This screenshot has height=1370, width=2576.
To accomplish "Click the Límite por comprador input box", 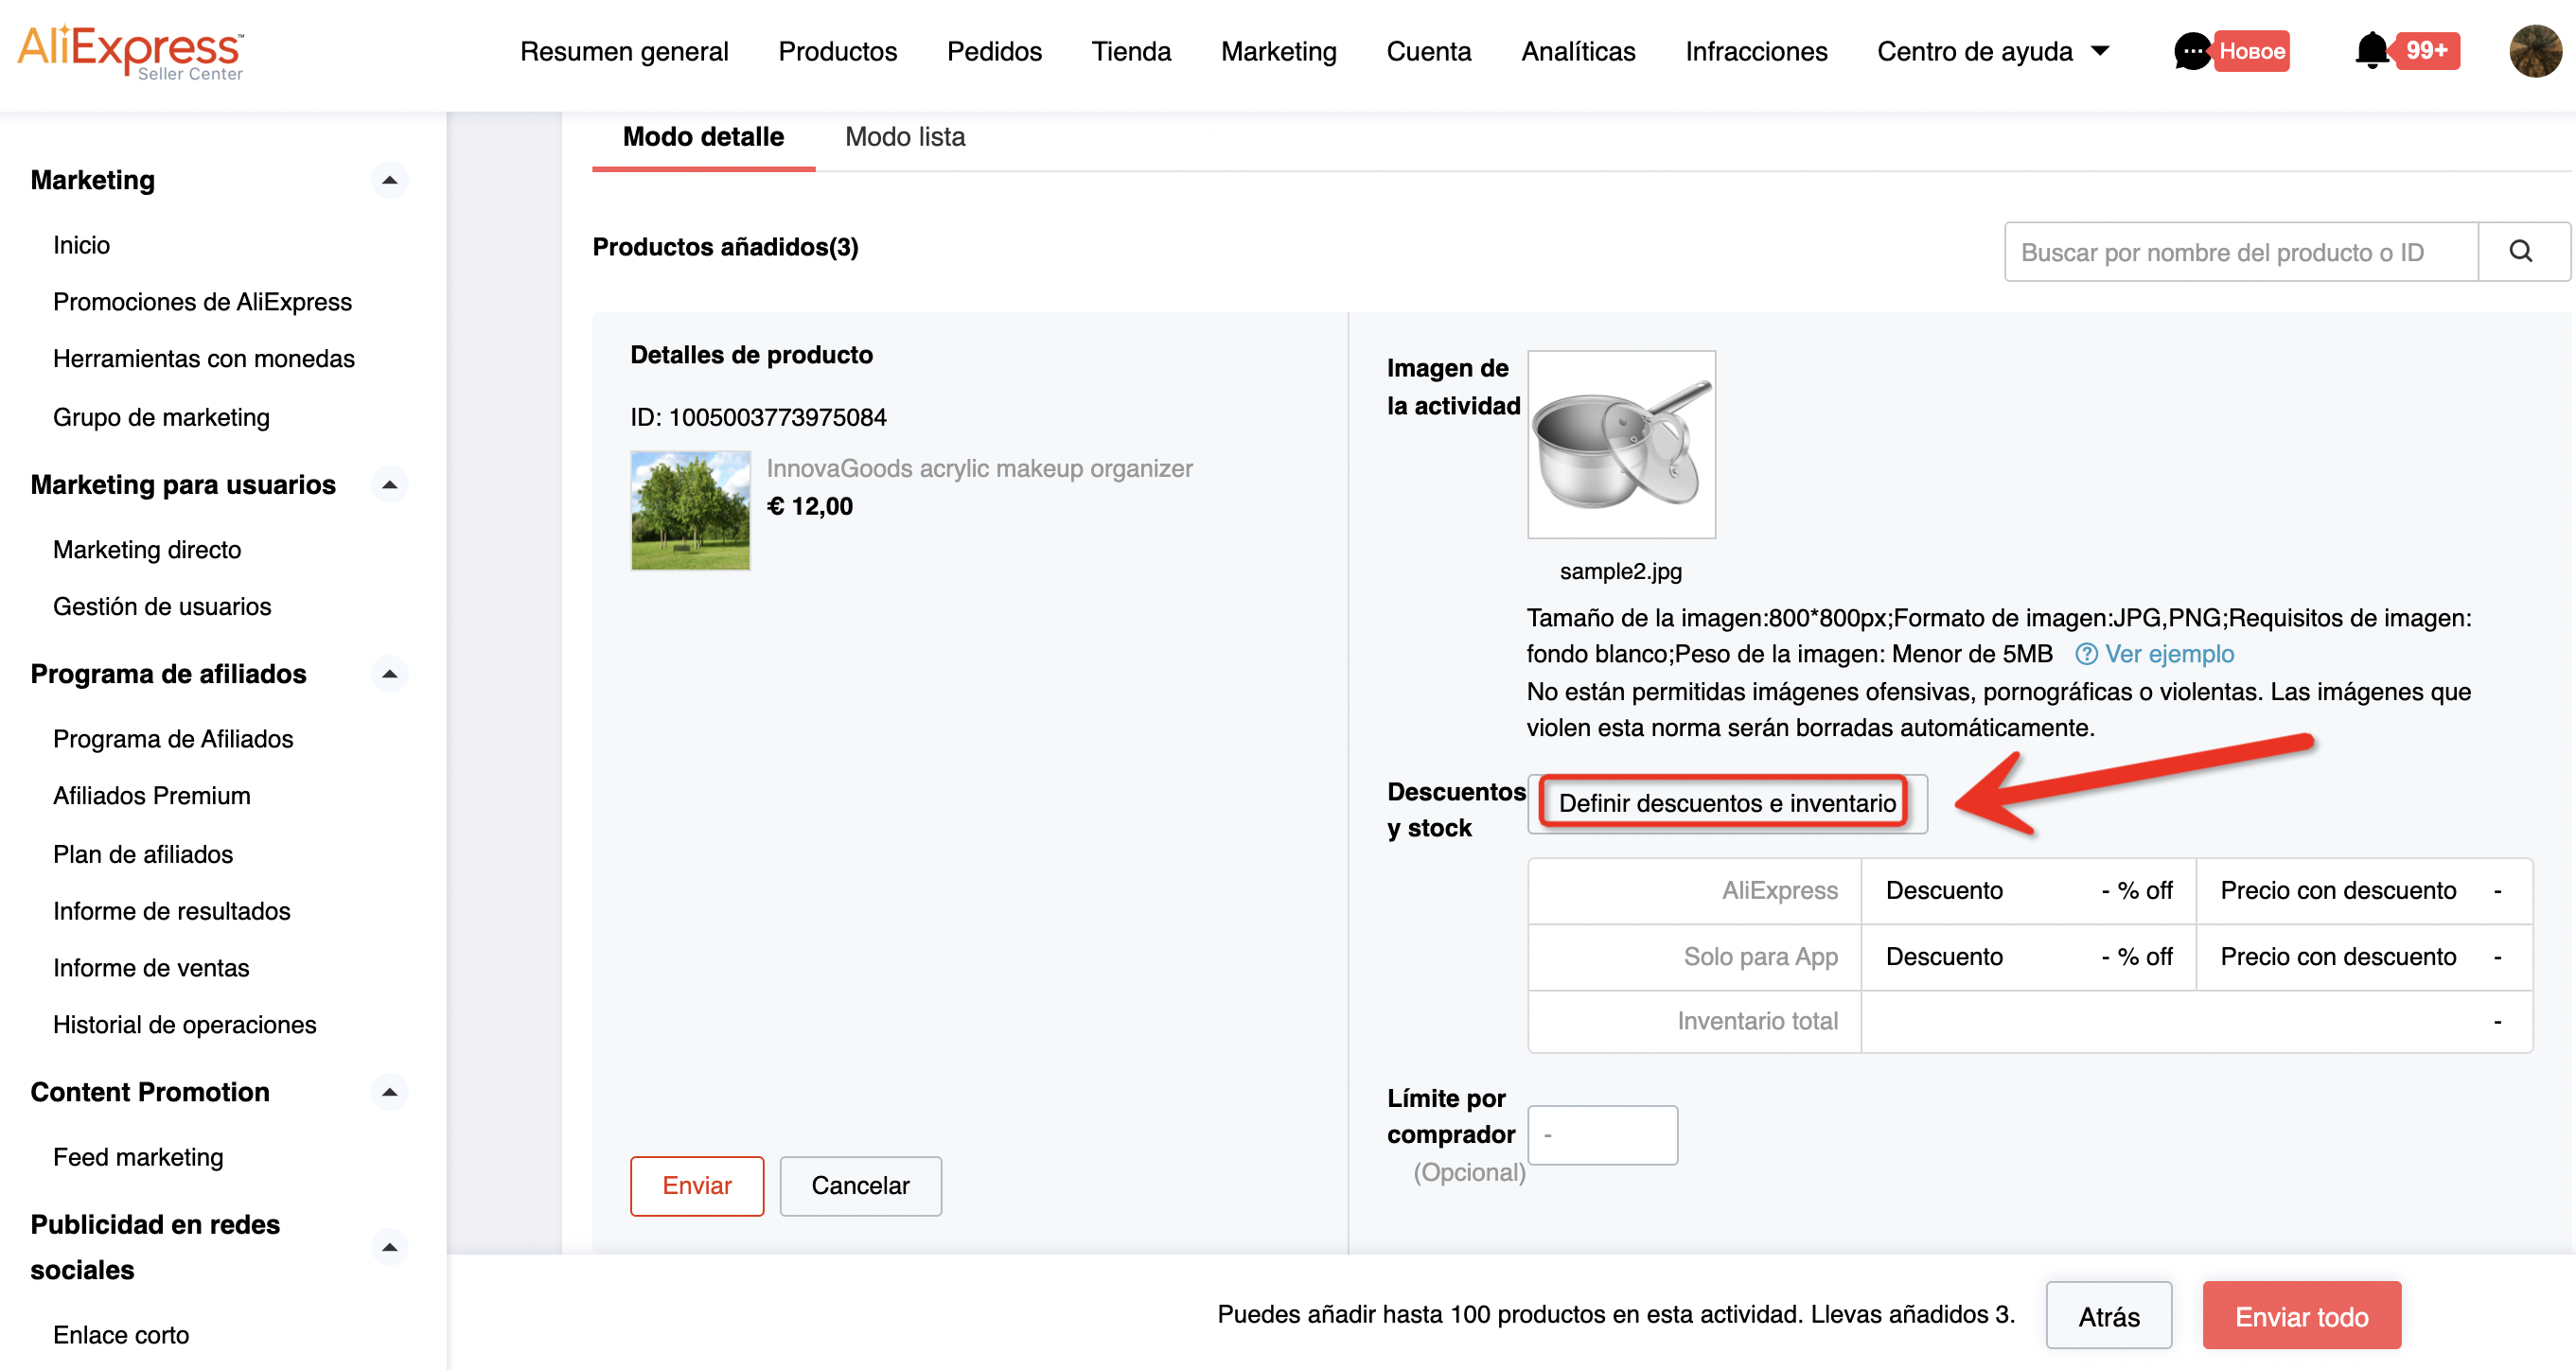I will 1602,1135.
